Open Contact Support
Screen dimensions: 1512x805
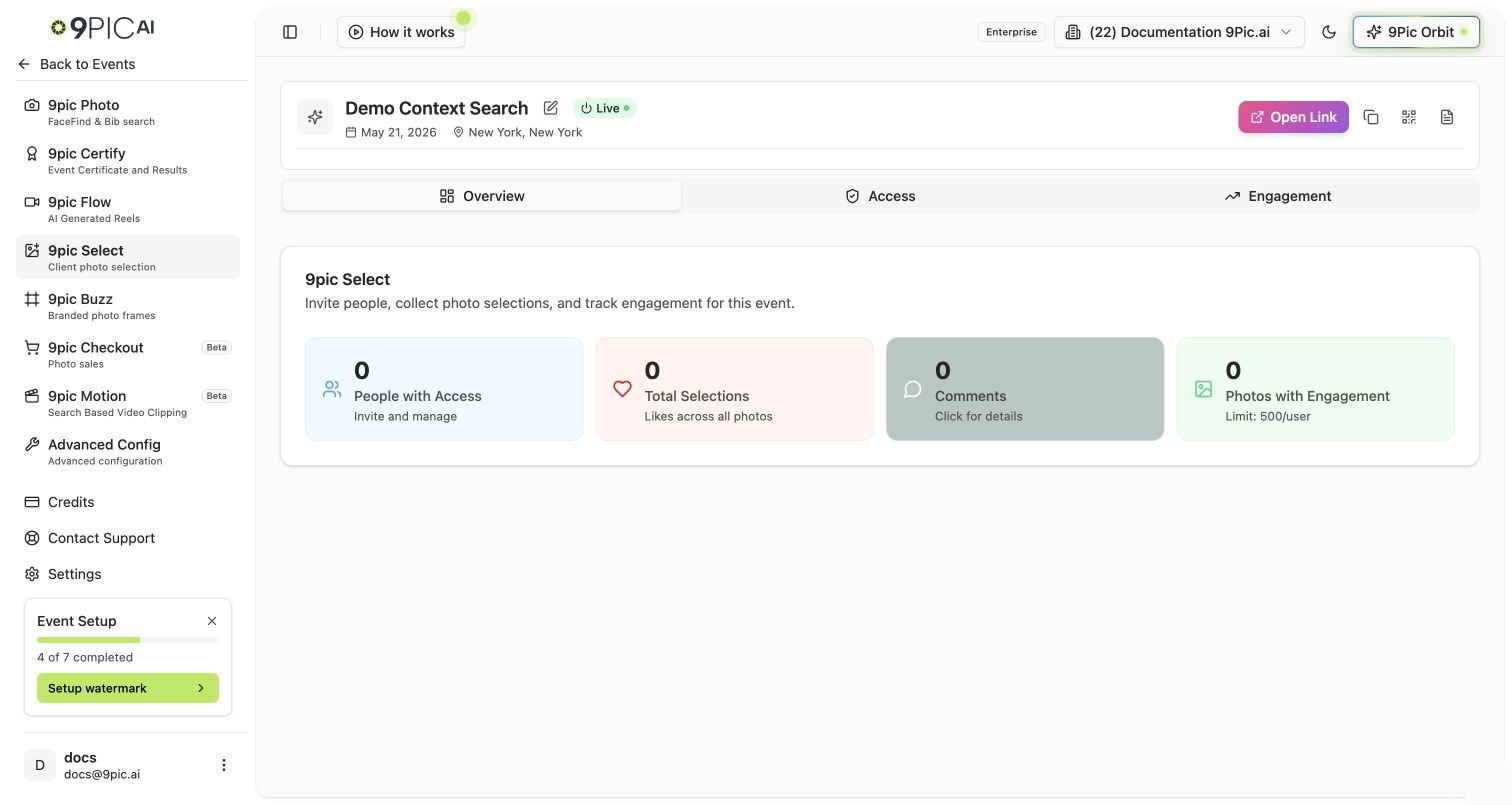[128, 538]
